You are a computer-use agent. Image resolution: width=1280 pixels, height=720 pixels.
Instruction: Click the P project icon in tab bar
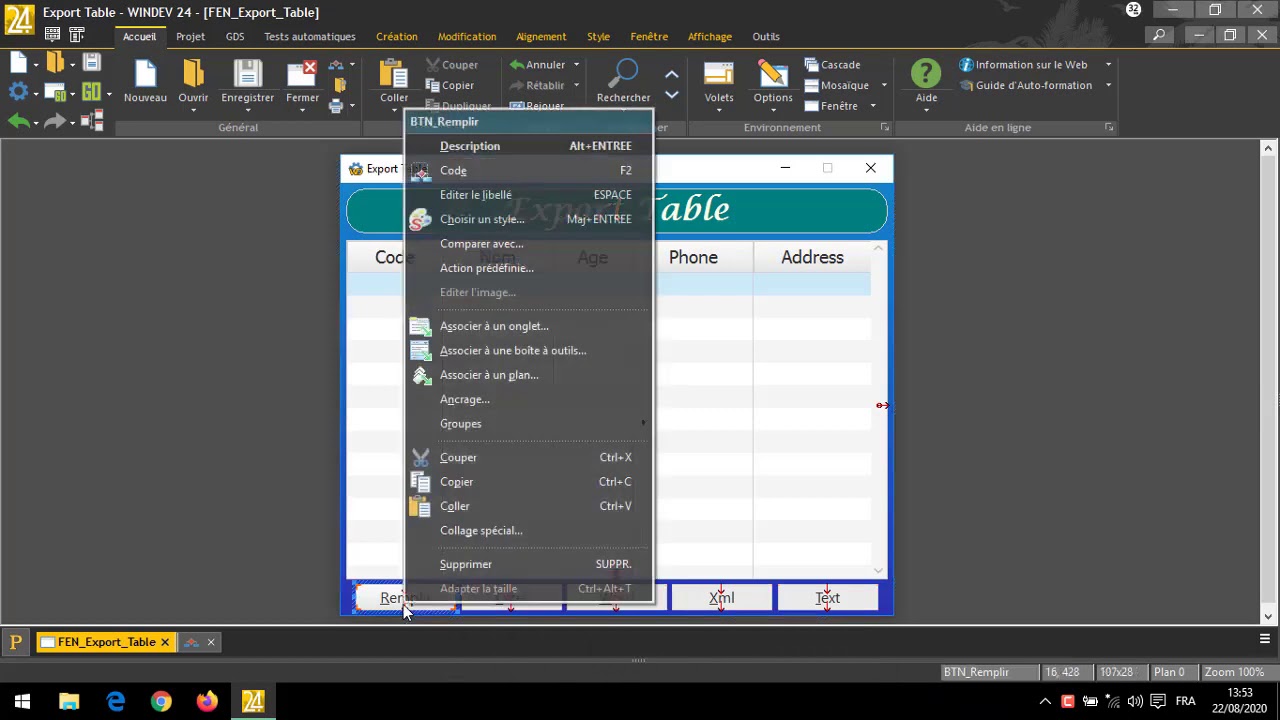[x=15, y=642]
